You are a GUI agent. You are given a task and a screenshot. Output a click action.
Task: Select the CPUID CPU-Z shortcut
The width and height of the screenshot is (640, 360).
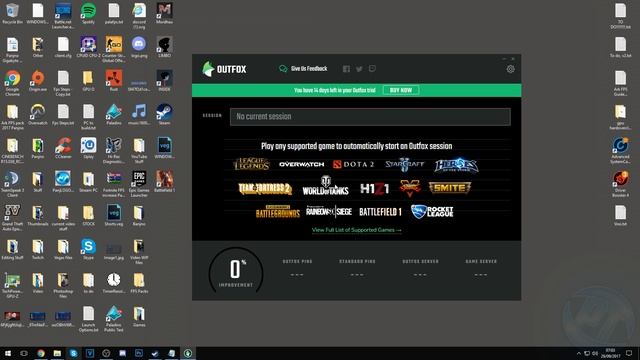pos(88,47)
